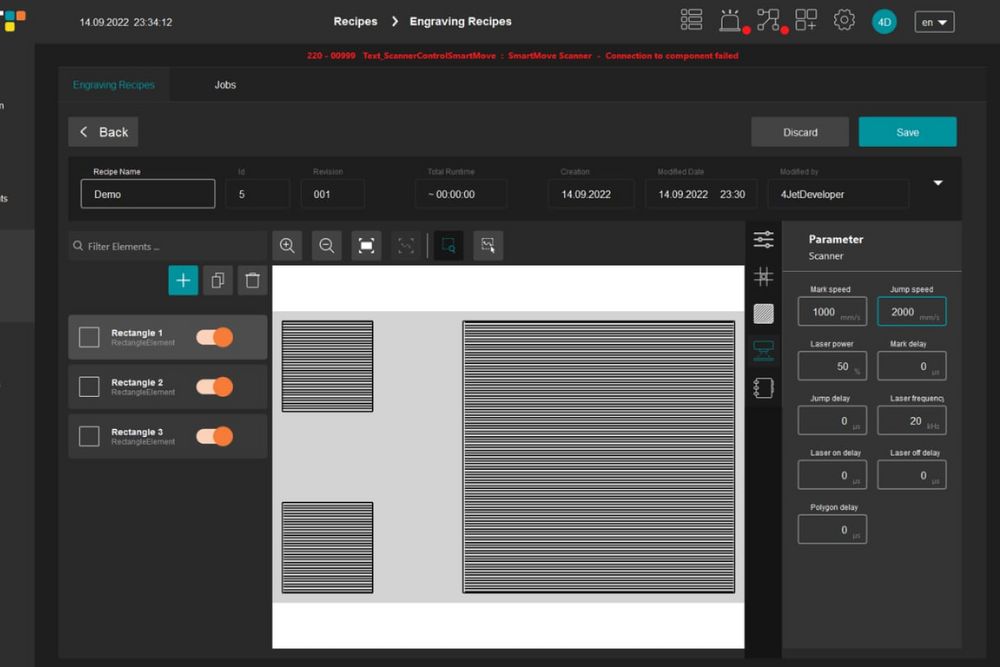
Task: Open settings via the gear icon
Action: 844,21
